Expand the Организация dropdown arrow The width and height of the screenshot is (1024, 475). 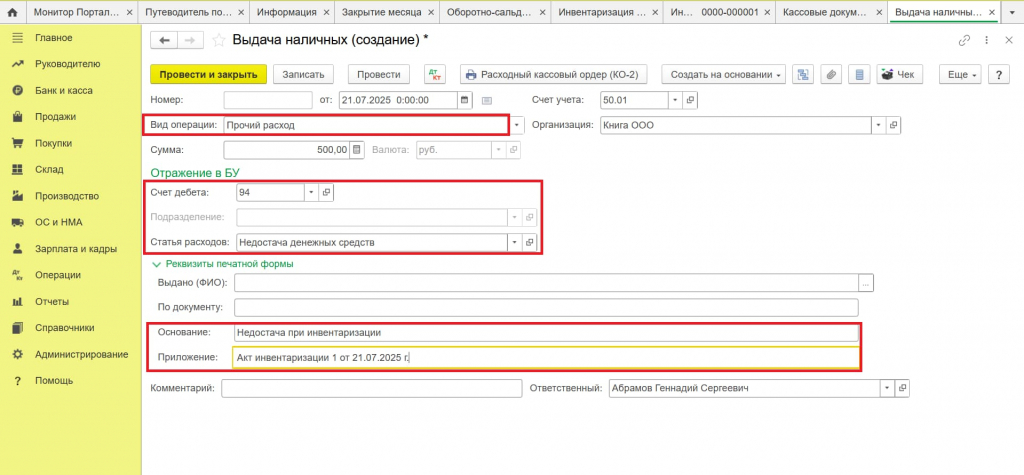pyautogui.click(x=879, y=125)
